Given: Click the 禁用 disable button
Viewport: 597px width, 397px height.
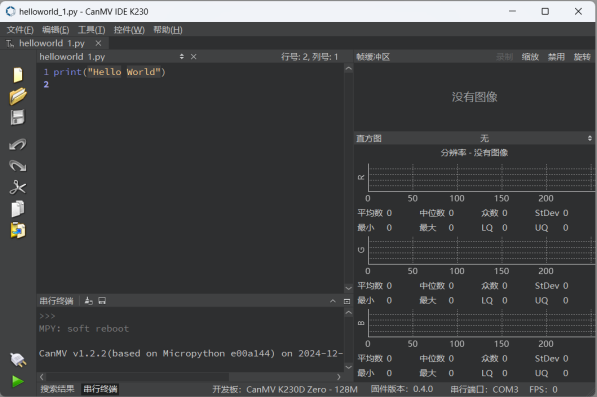Looking at the screenshot, I should (x=556, y=57).
